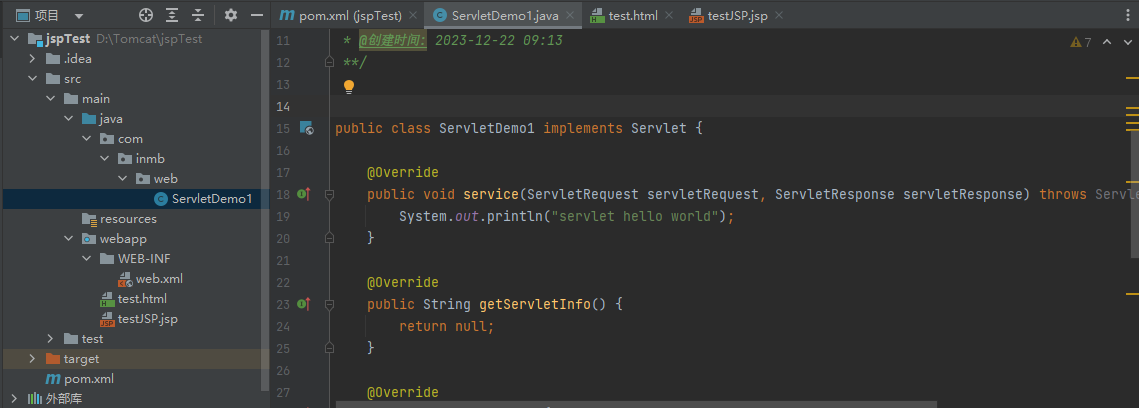Toggle fold marker at line 23 getServletInfo
Image resolution: width=1139 pixels, height=408 pixels.
pos(328,304)
